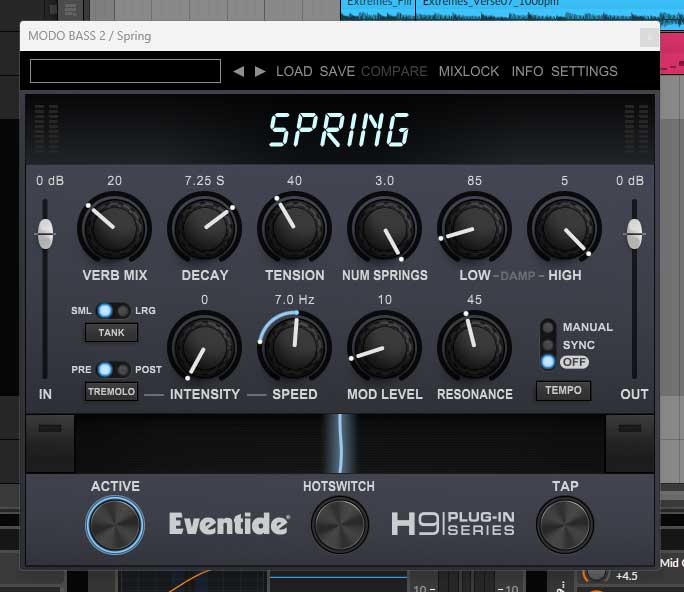684x592 pixels.
Task: Toggle the ACTIVE footswitch
Action: click(115, 525)
